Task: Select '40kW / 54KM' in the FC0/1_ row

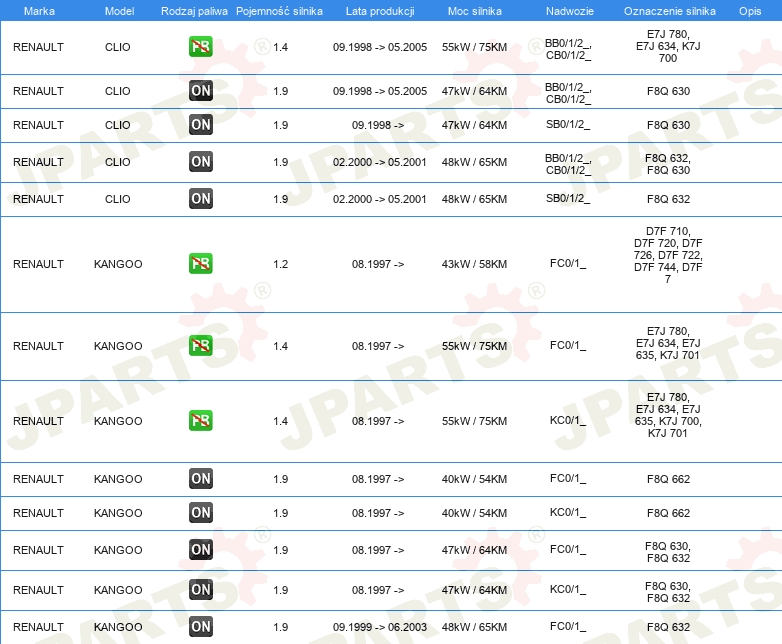Action: tap(474, 479)
